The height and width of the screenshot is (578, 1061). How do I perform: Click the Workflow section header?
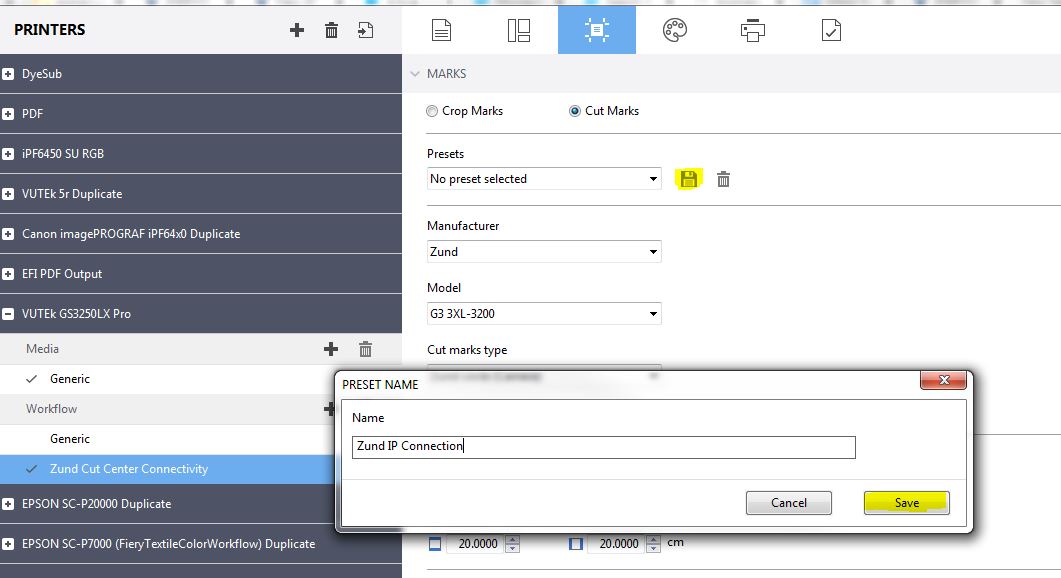[51, 409]
